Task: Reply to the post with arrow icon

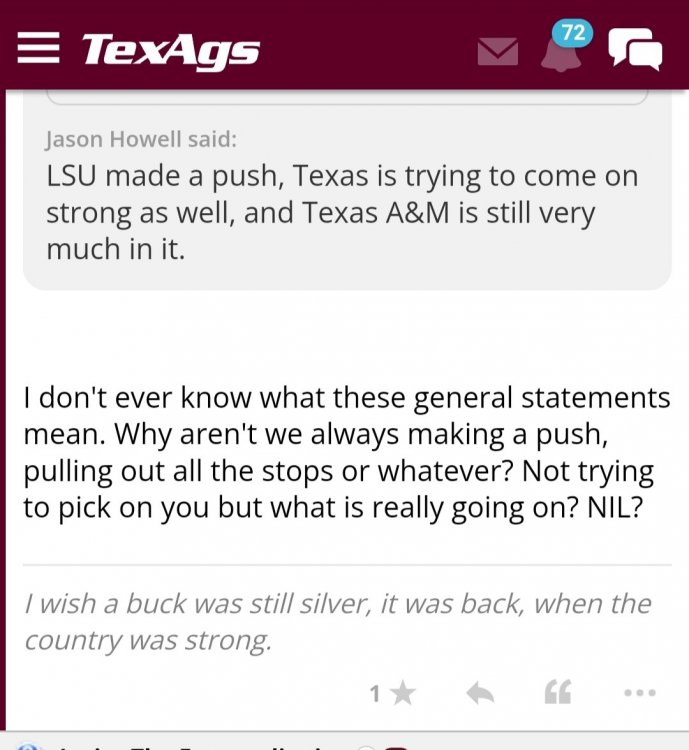Action: click(x=480, y=693)
